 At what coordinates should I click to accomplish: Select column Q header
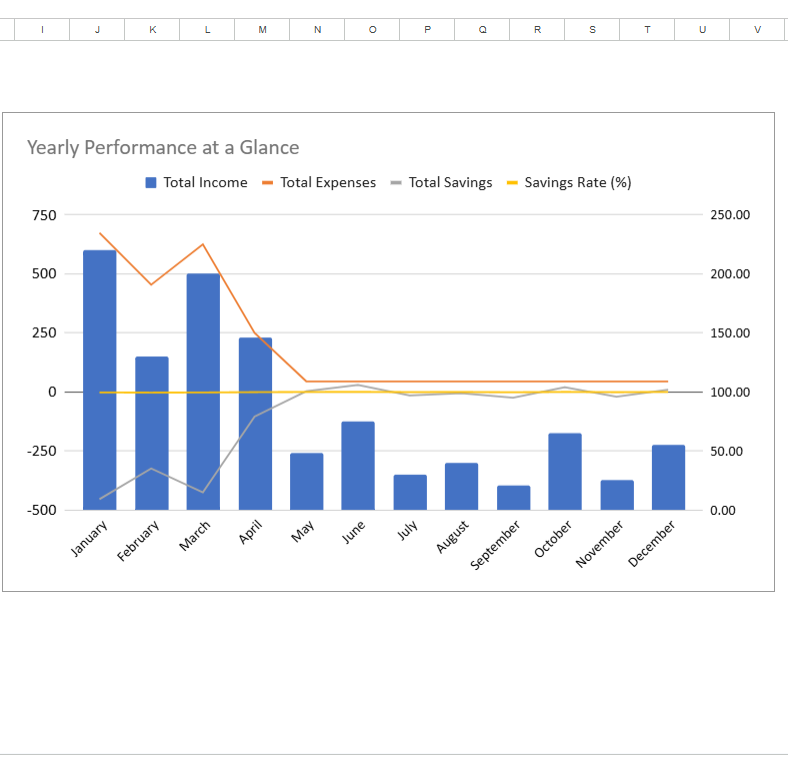pos(482,30)
